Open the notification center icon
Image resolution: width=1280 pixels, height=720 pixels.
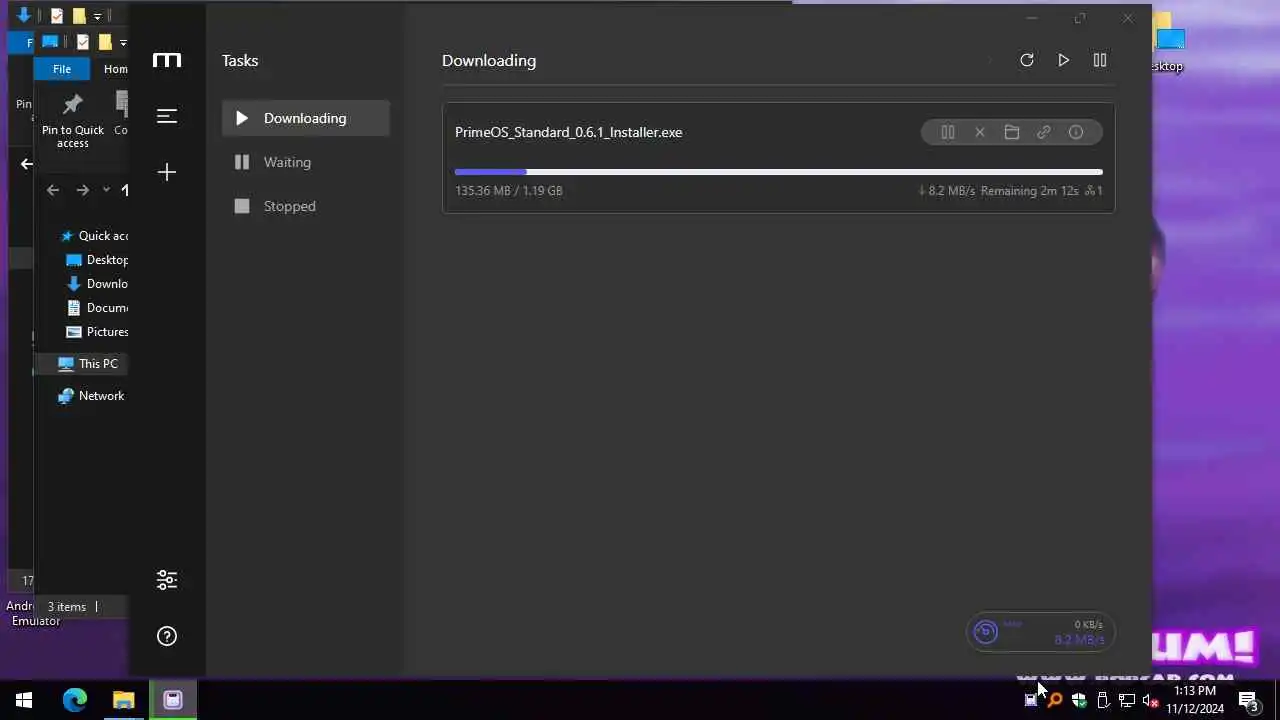coord(1248,700)
